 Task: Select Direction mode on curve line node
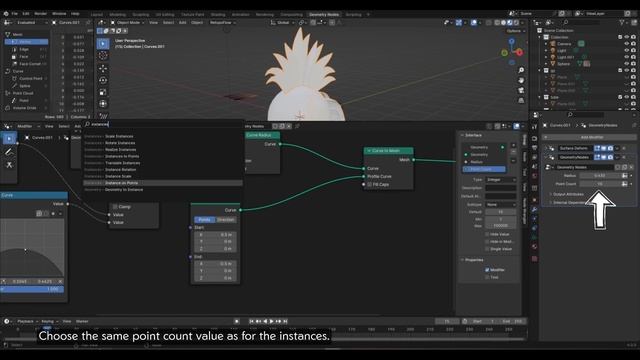225,220
